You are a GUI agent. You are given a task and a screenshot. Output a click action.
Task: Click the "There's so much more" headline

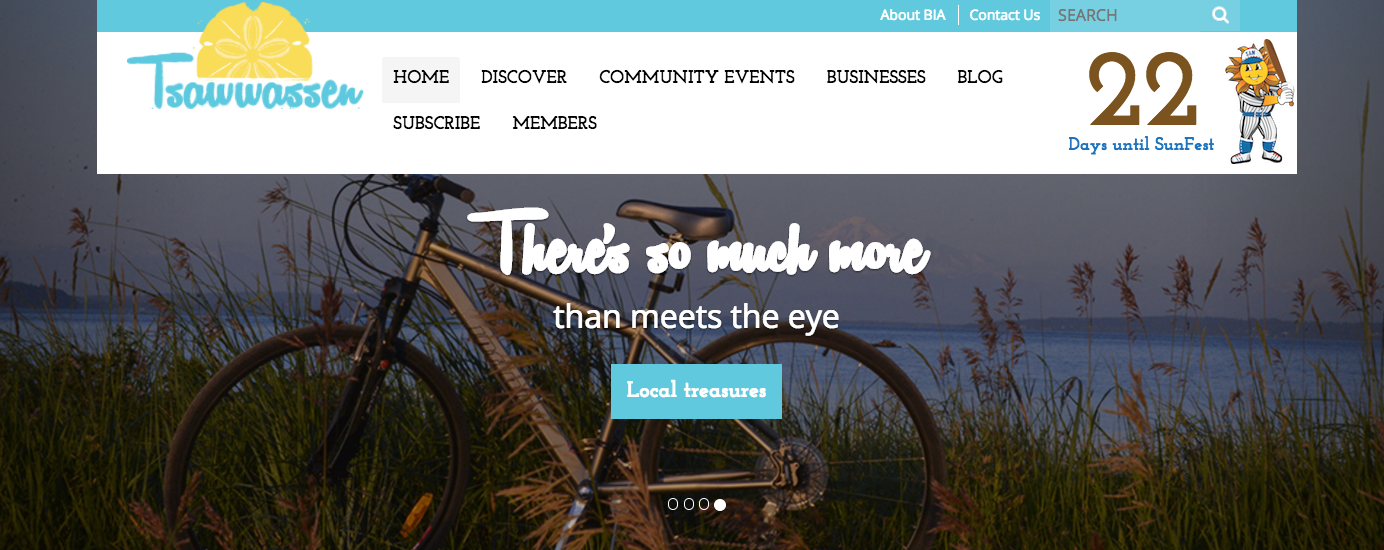714,243
